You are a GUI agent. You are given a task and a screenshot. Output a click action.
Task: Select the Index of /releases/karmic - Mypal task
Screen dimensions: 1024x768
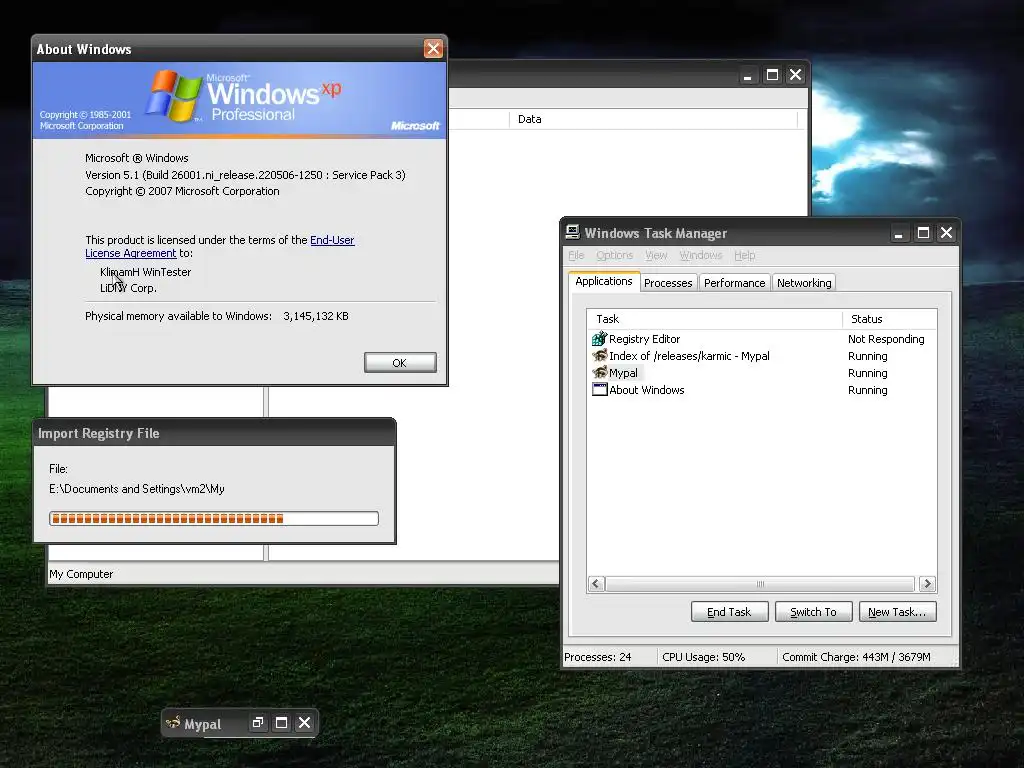761,356
